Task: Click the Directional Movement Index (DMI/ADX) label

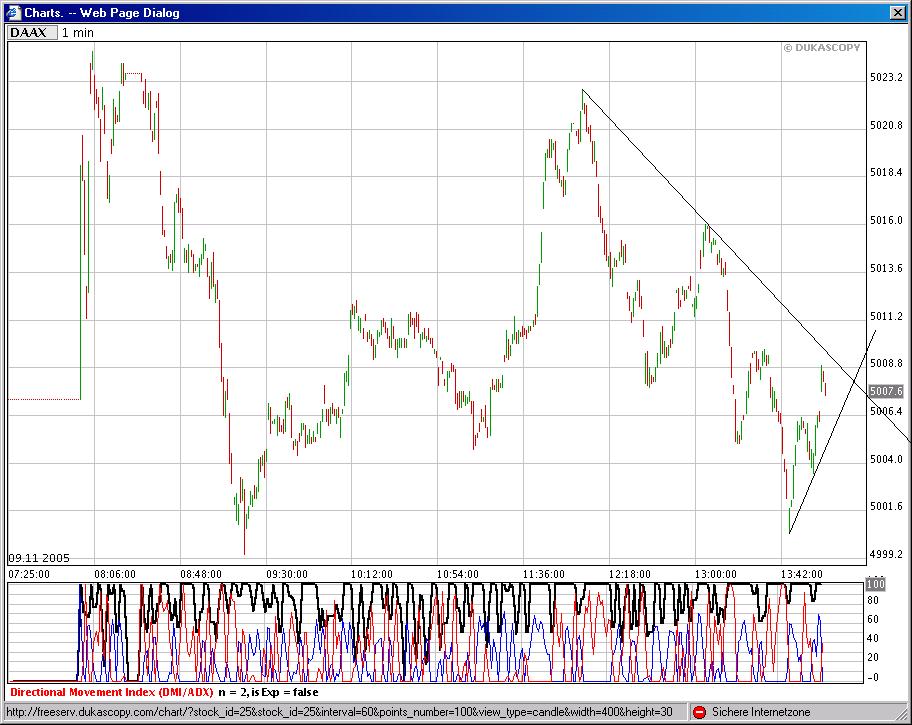Action: click(x=112, y=692)
